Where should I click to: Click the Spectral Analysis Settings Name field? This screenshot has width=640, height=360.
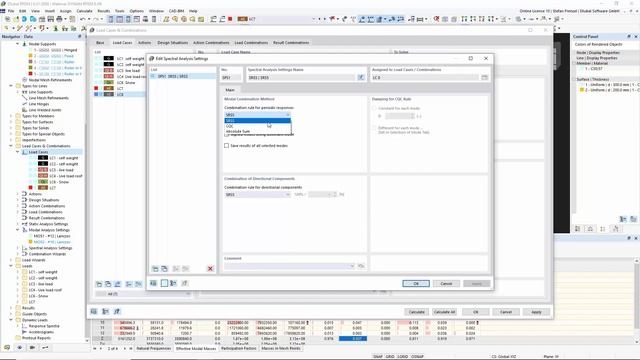302,77
